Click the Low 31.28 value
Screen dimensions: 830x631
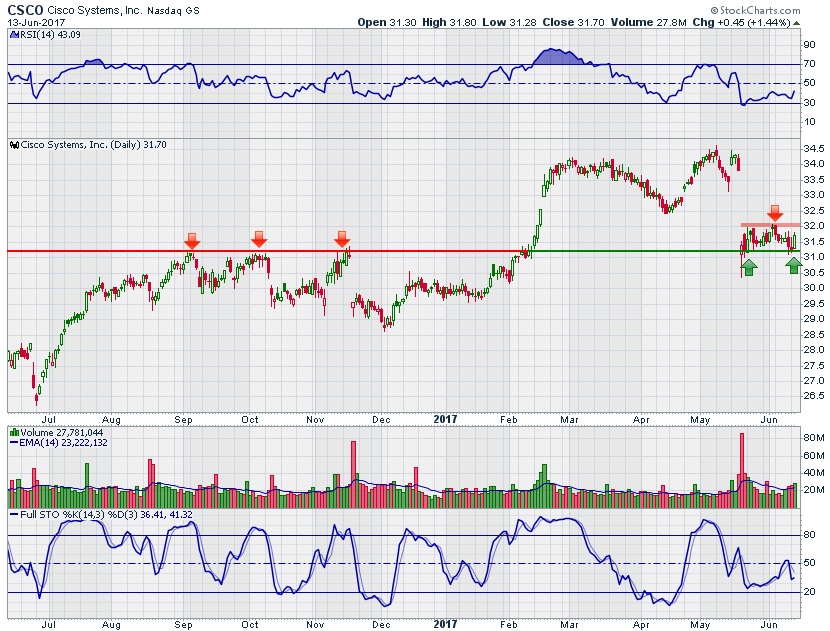[509, 22]
